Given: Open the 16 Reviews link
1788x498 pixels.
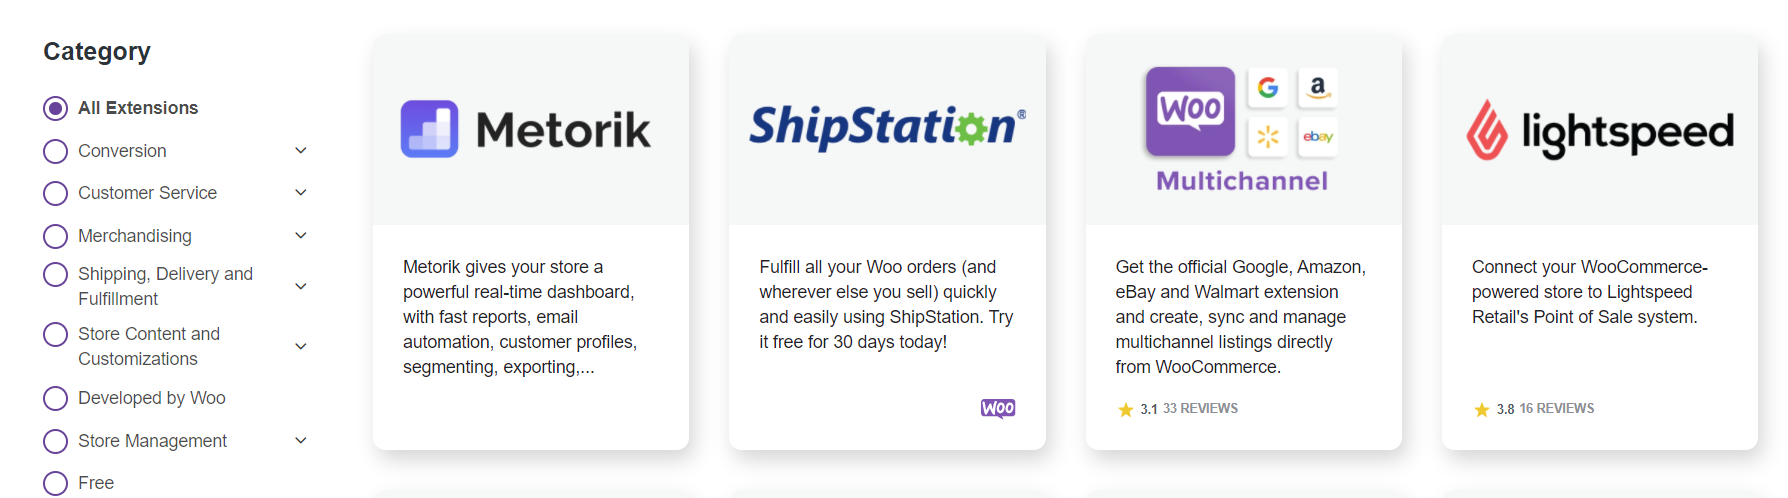Looking at the screenshot, I should 1556,409.
